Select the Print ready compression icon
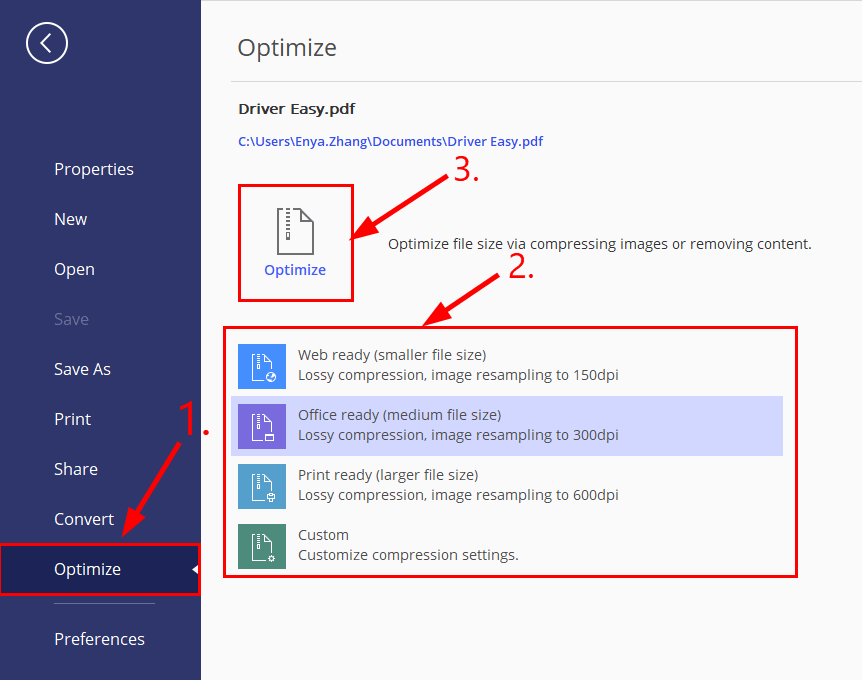Image resolution: width=862 pixels, height=680 pixels. coord(261,486)
